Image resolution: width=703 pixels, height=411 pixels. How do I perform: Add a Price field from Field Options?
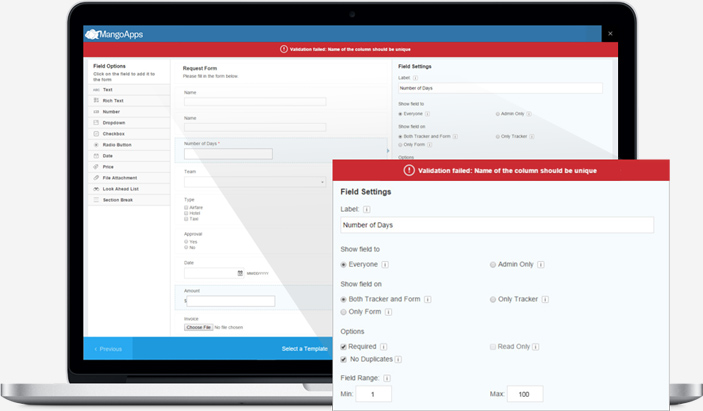click(129, 167)
